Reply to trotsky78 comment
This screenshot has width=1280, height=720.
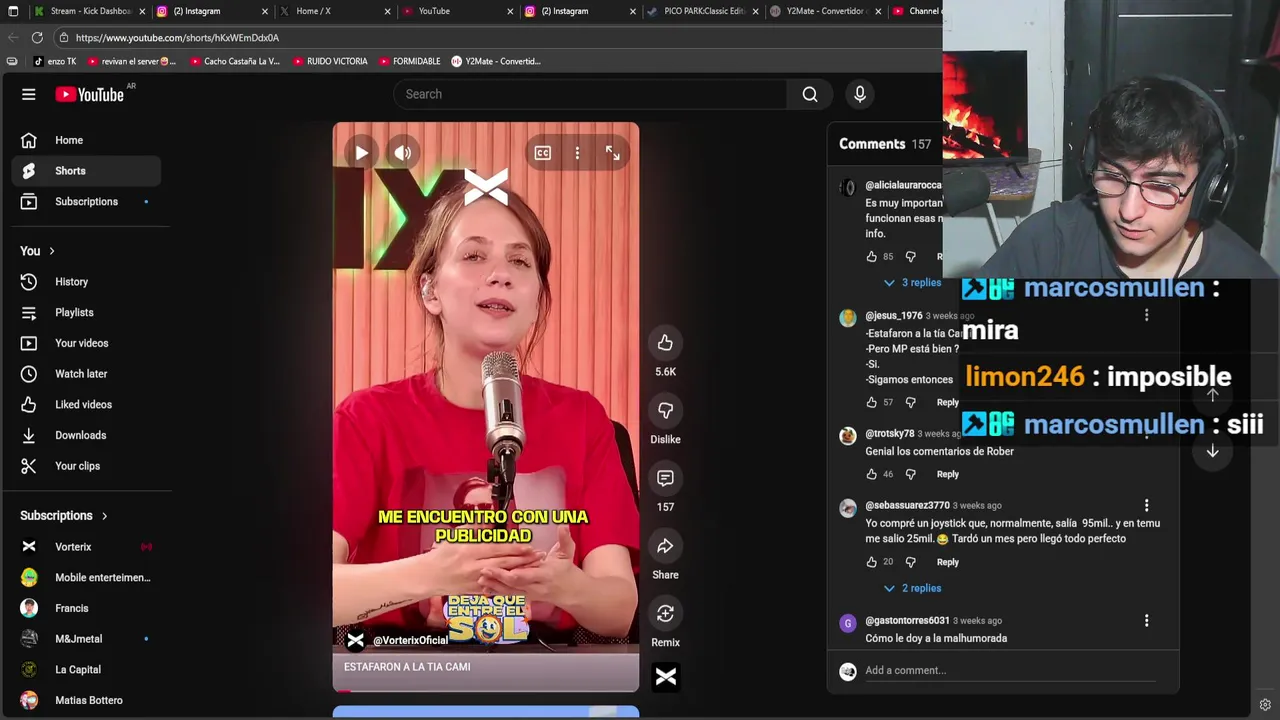tap(947, 474)
